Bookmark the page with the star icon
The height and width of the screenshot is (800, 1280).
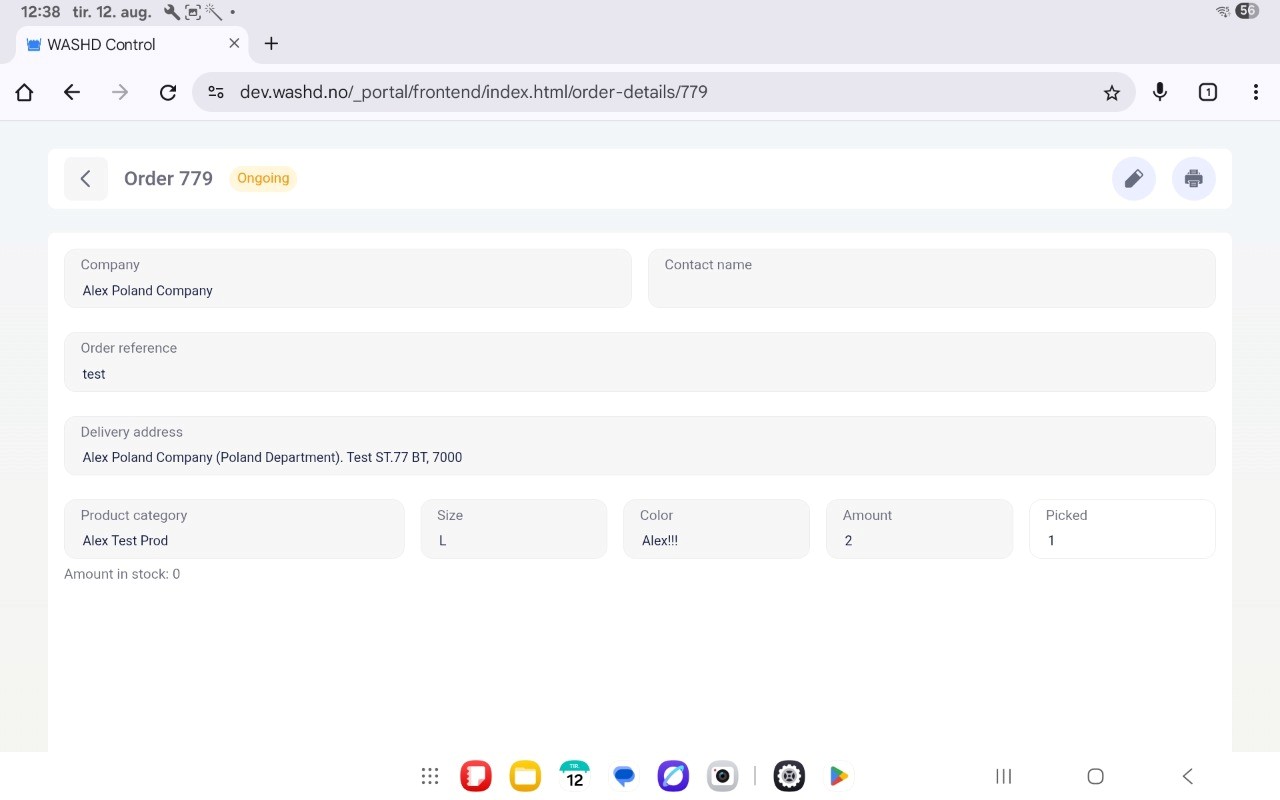pos(1111,92)
